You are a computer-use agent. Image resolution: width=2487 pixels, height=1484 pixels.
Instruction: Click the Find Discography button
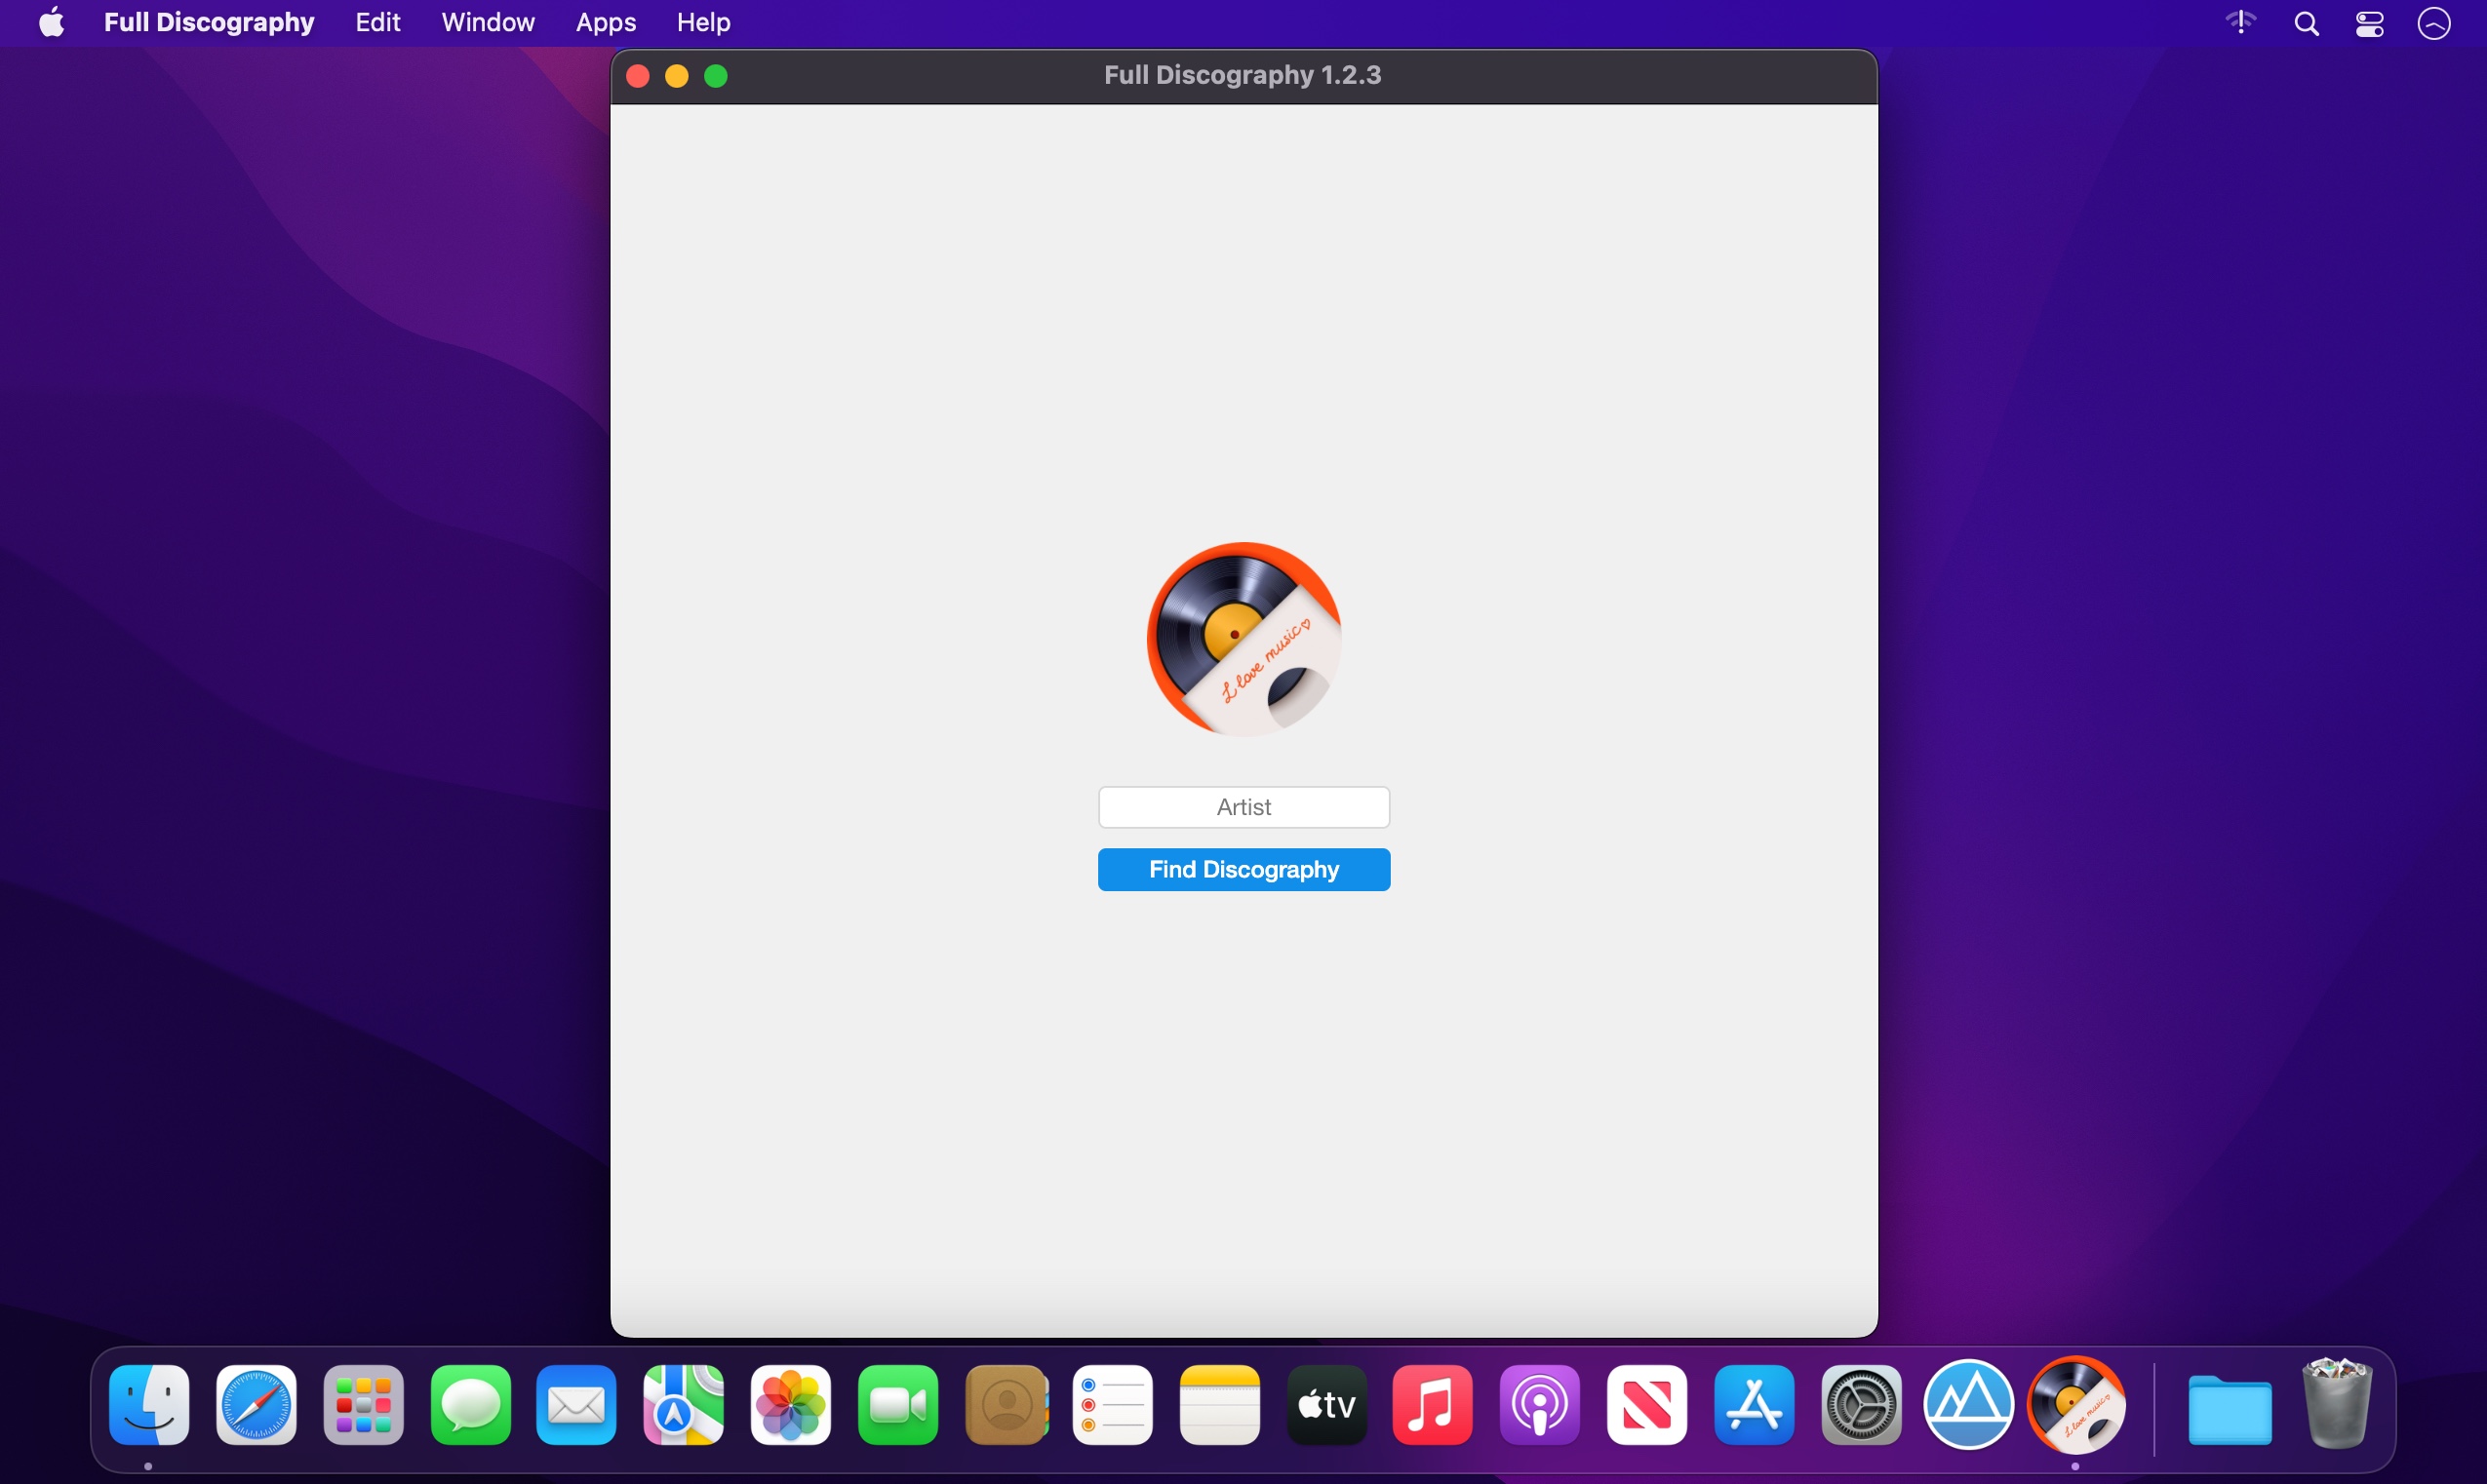tap(1243, 869)
